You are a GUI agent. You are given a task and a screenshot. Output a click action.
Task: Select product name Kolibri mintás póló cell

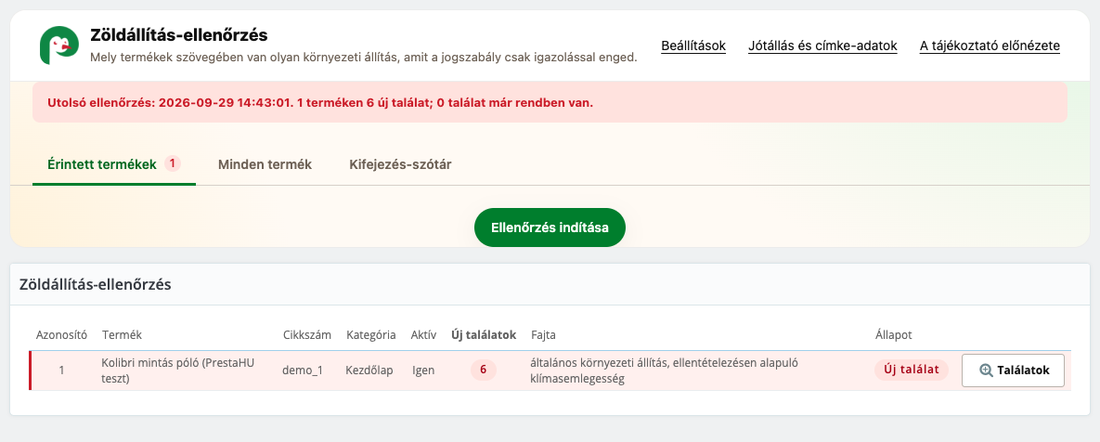pyautogui.click(x=178, y=370)
